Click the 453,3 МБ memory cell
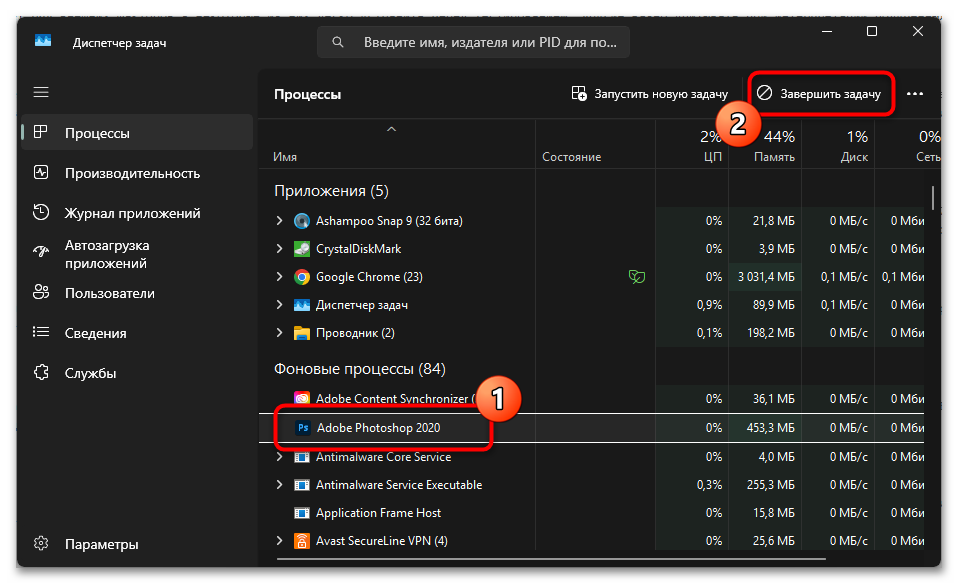This screenshot has width=958, height=584. (x=766, y=428)
